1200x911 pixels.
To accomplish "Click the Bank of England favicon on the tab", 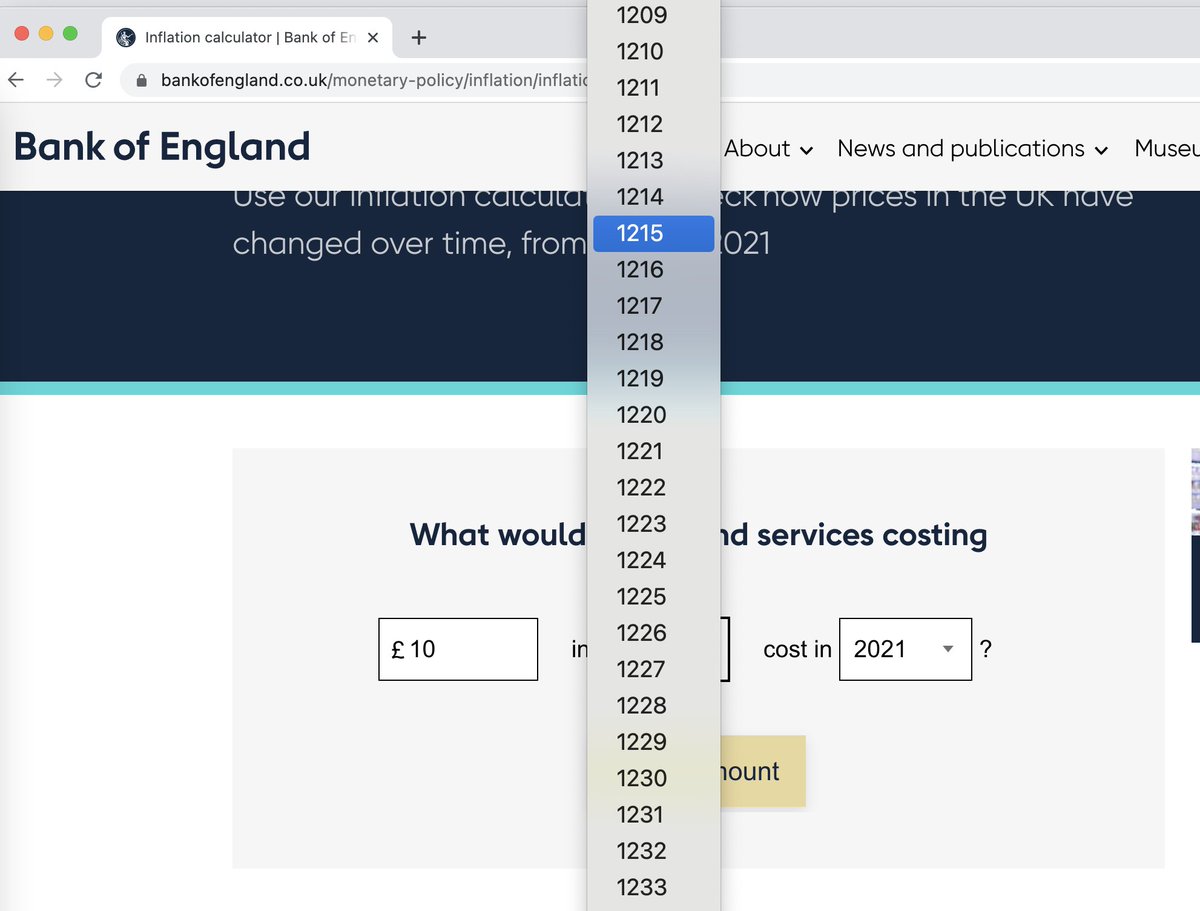I will click(125, 37).
